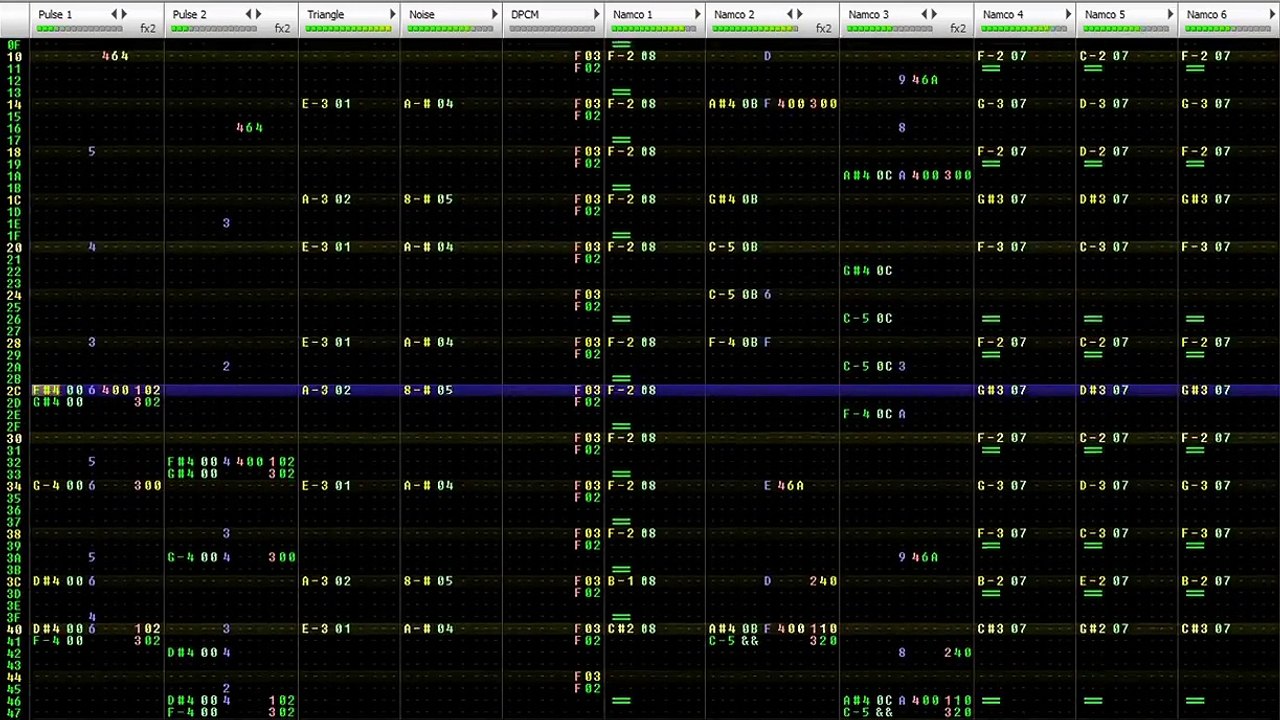
Task: Expand the Namco 5 effect columns
Action: point(1170,14)
